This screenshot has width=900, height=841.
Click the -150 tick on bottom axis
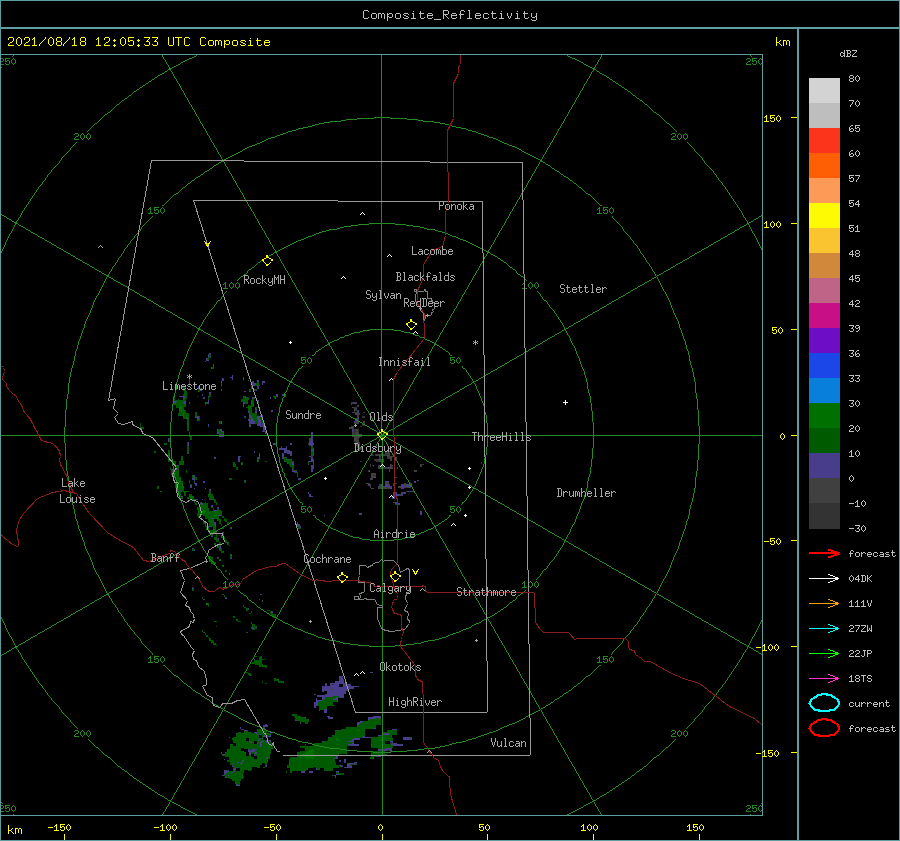click(59, 827)
